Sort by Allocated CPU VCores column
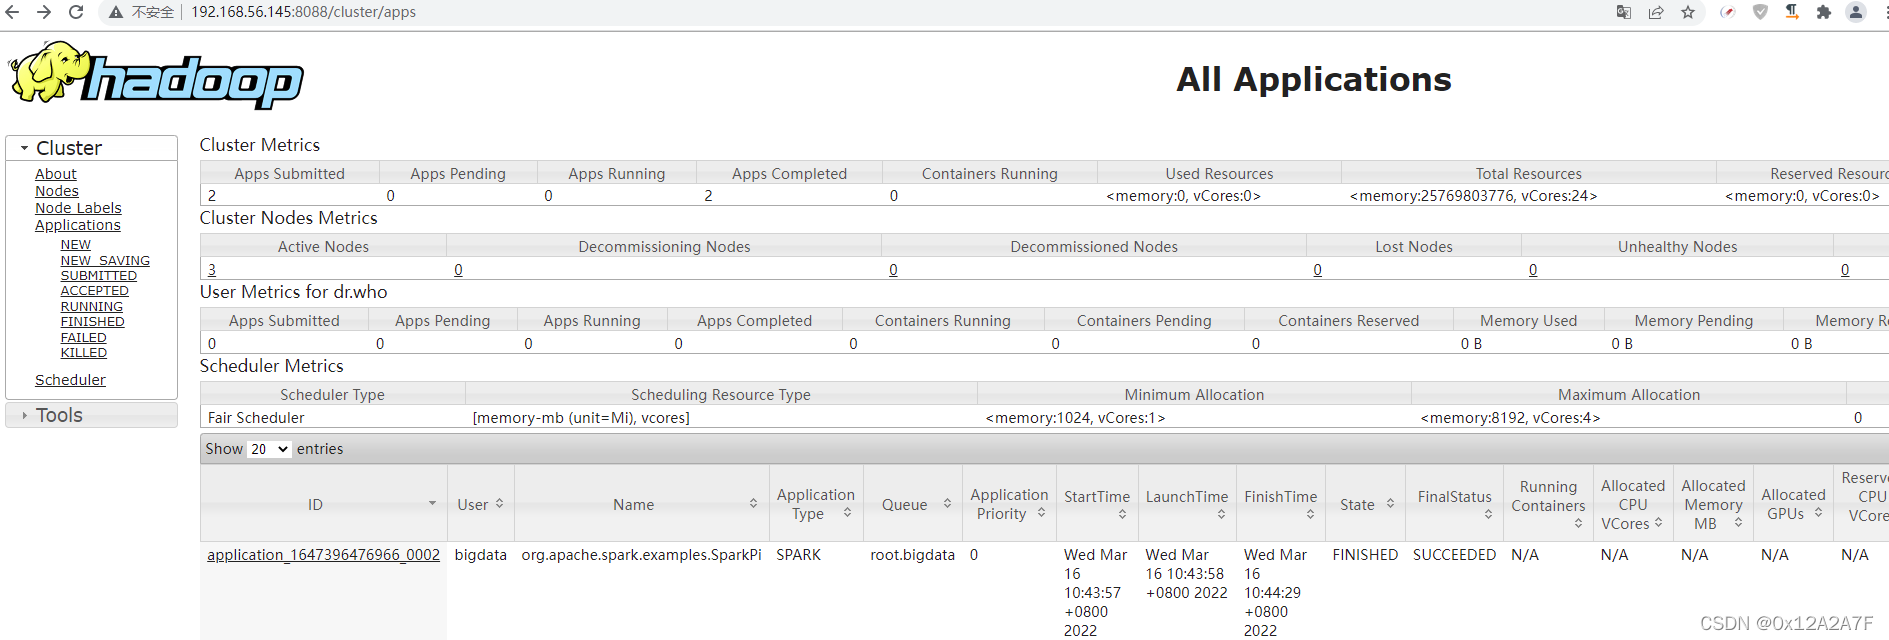1889x640 pixels. click(x=1658, y=523)
